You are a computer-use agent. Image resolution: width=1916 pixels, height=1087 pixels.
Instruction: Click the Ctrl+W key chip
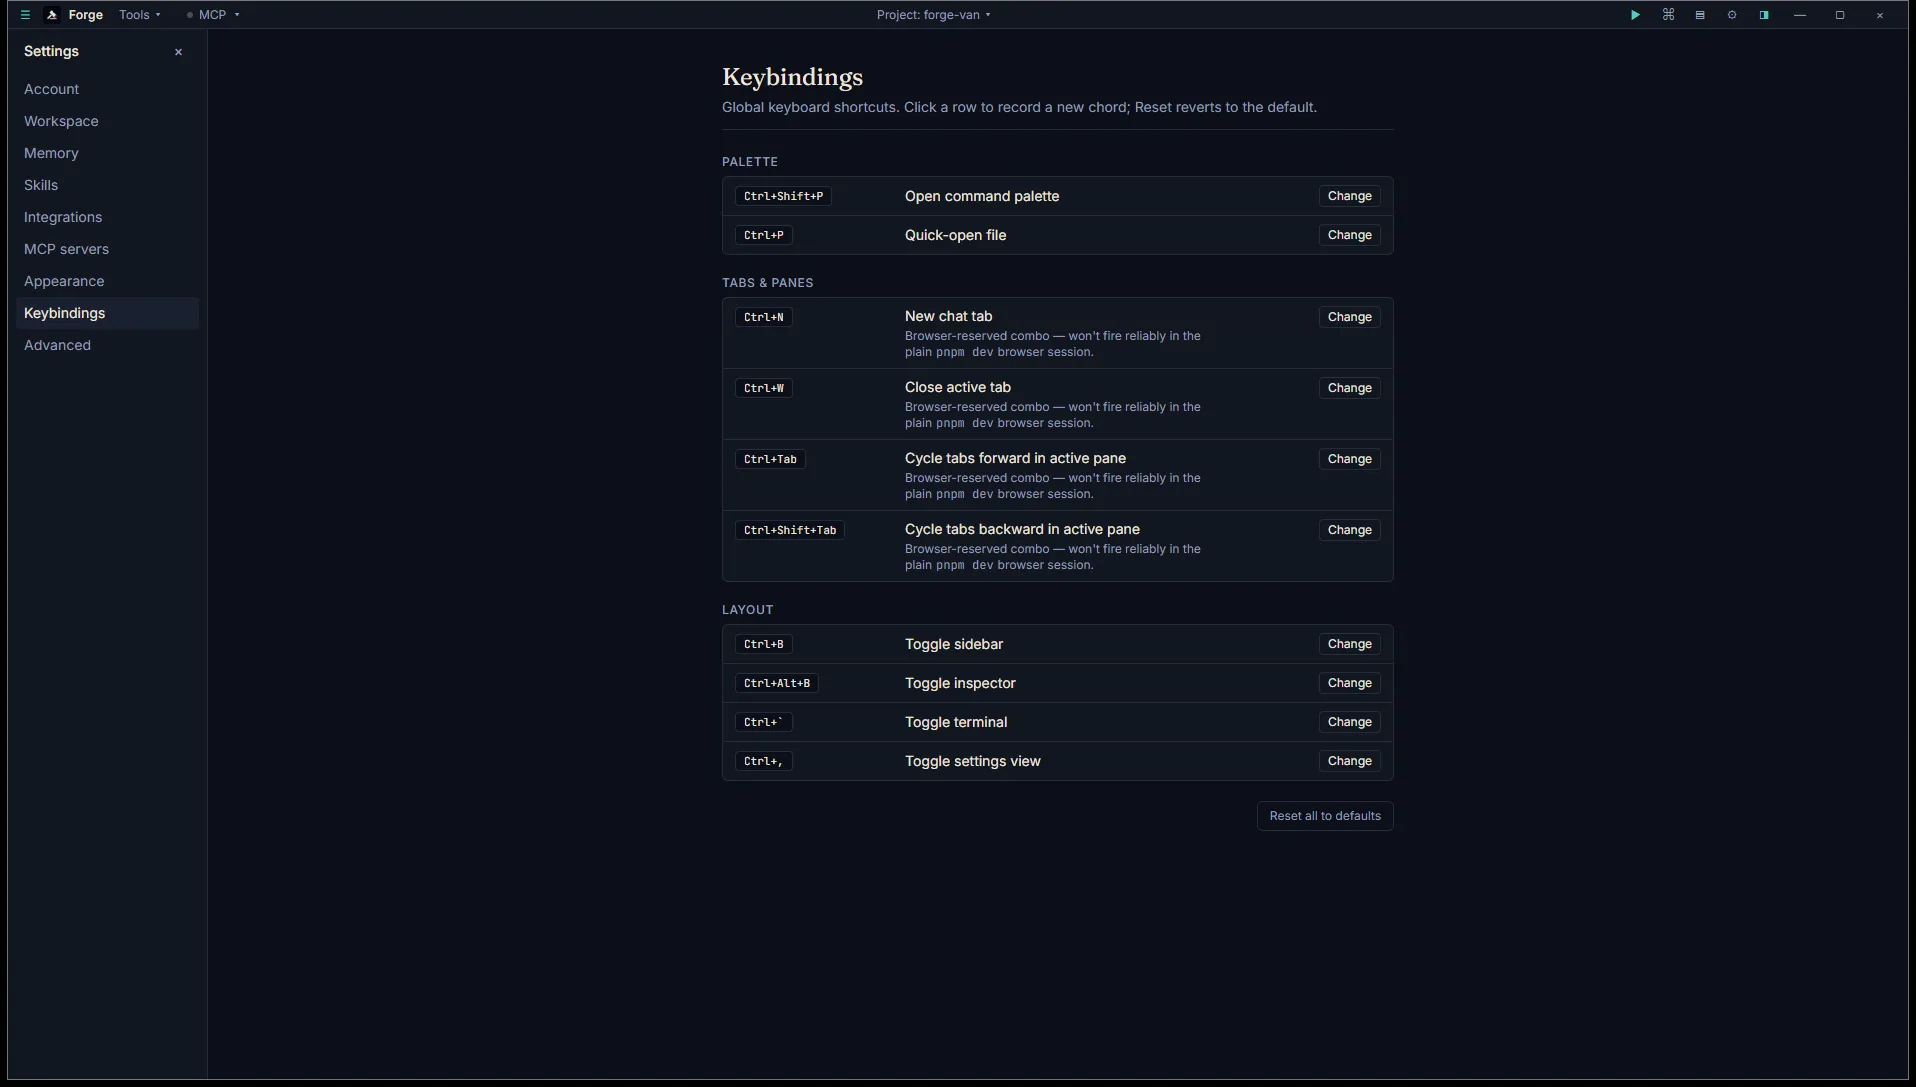pos(764,388)
